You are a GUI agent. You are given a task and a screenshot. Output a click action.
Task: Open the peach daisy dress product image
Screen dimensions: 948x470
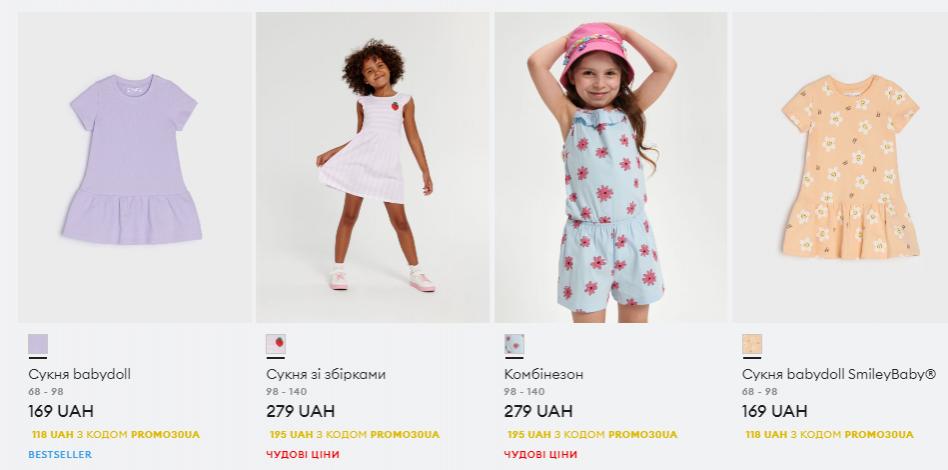[840, 168]
